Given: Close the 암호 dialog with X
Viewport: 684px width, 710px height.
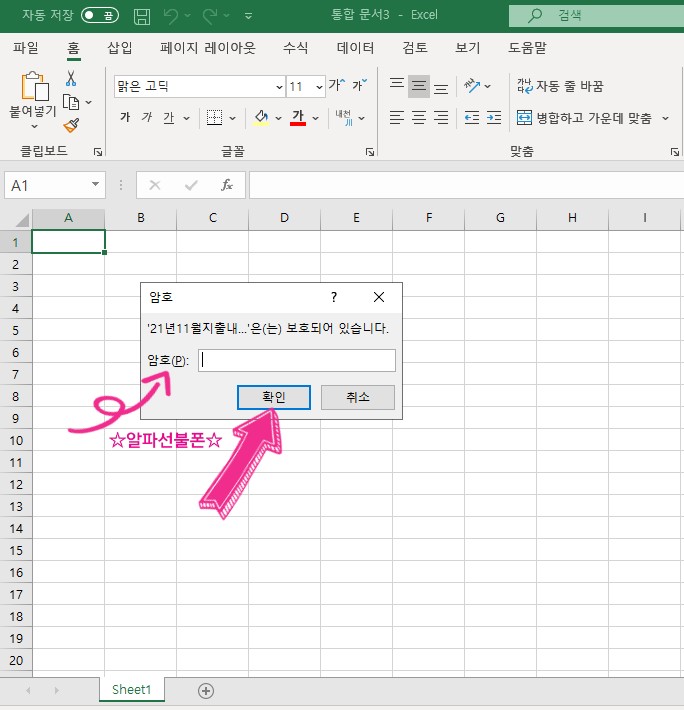Looking at the screenshot, I should (379, 297).
